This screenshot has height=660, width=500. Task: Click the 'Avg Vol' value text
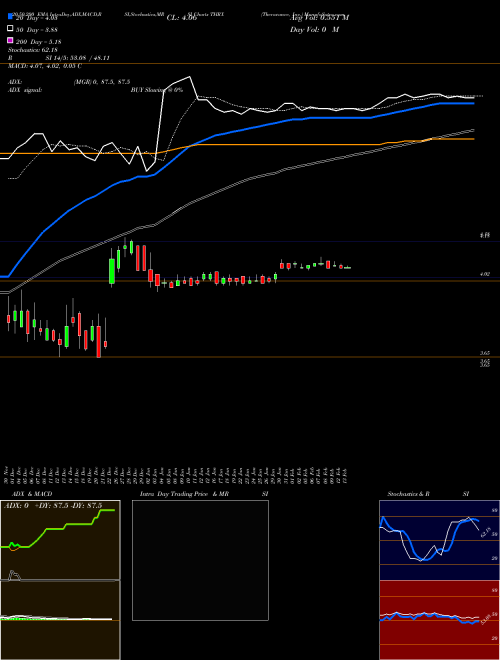319,18
